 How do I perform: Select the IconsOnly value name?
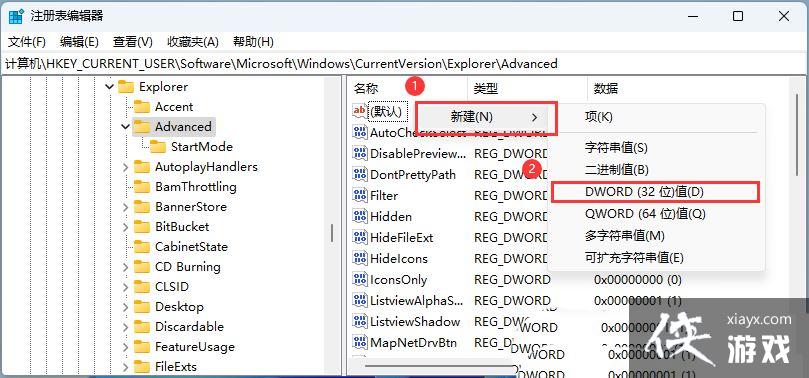point(398,280)
